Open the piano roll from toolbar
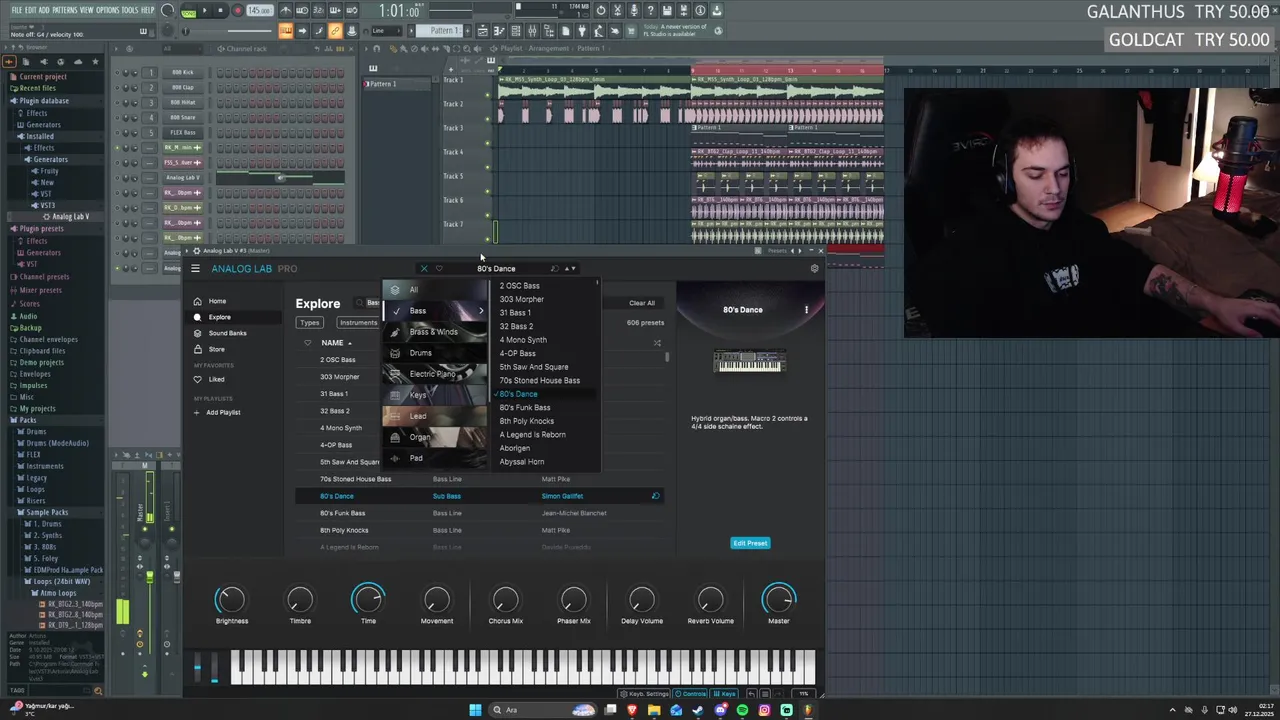The image size is (1280, 720). coord(497,31)
